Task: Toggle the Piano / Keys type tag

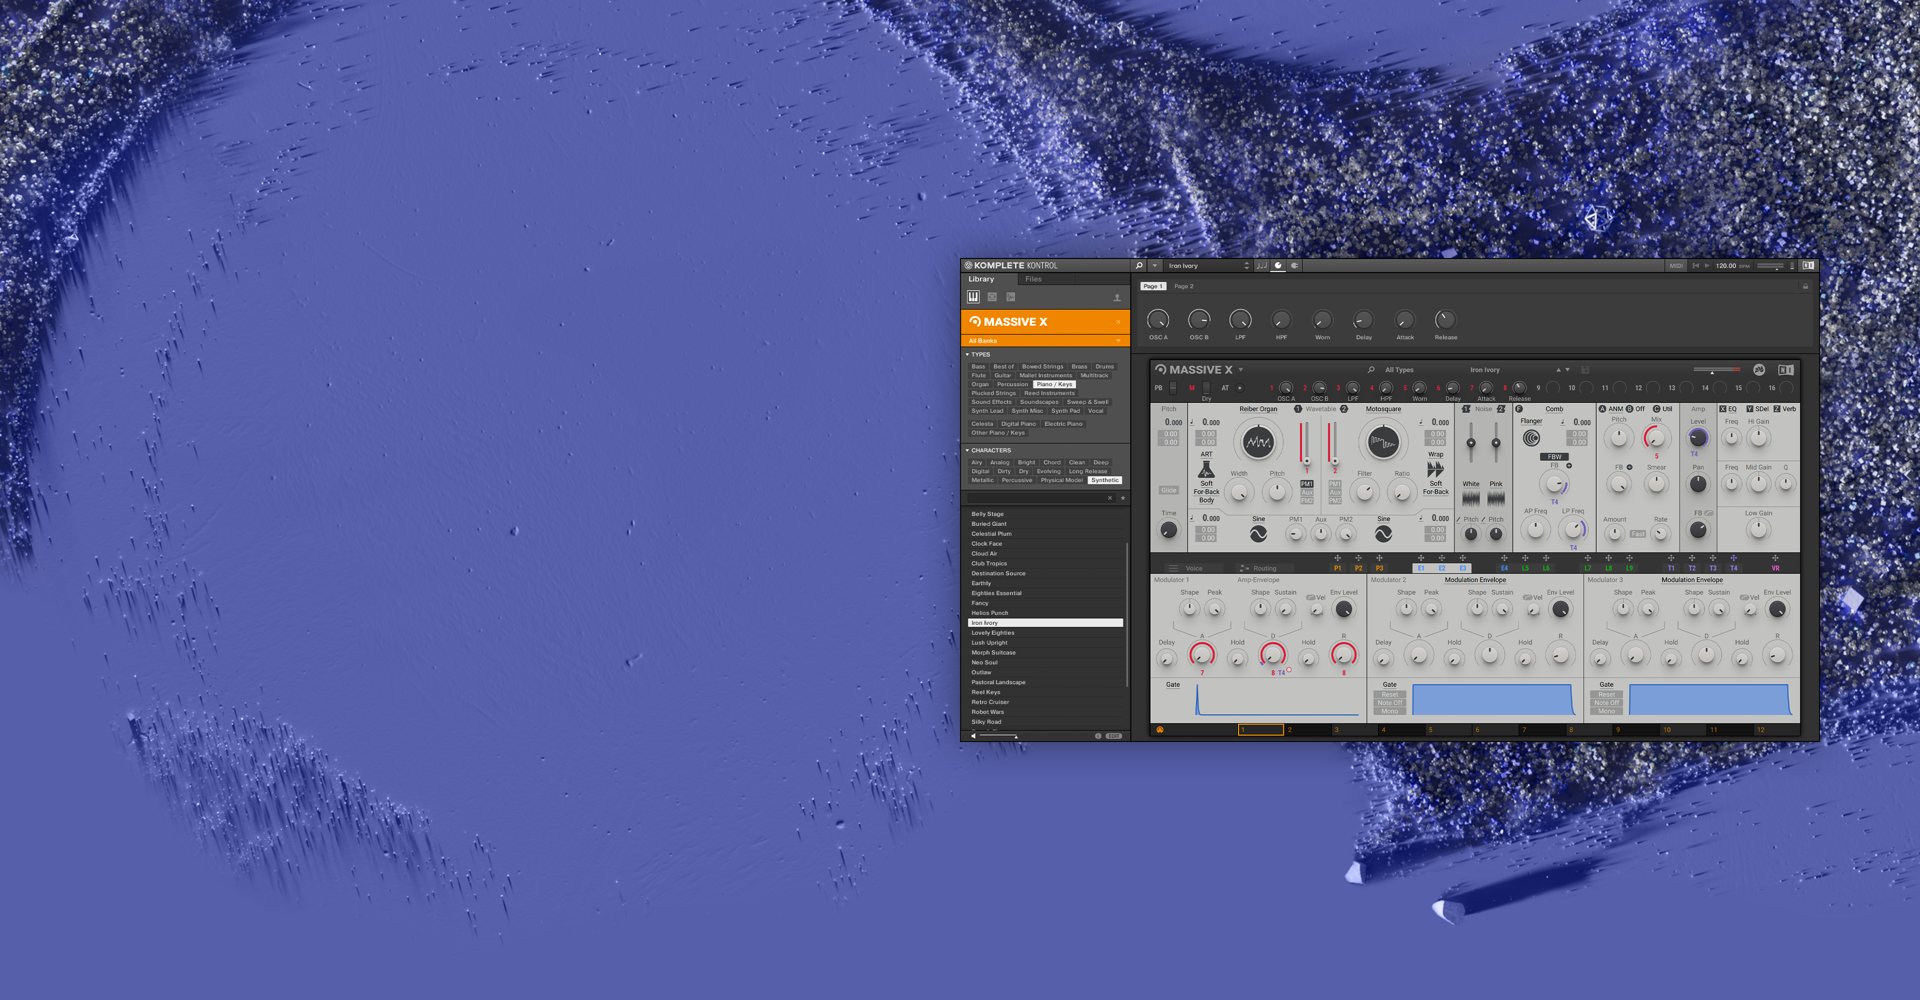Action: 1054,384
